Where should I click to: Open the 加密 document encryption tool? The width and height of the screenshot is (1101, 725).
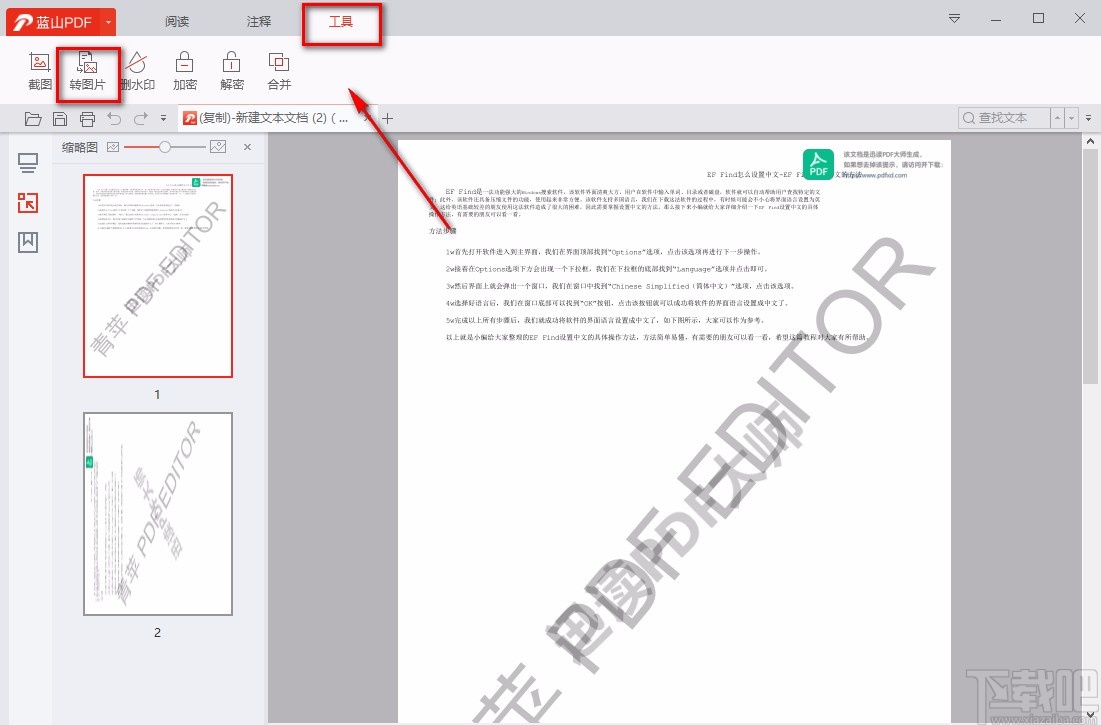click(x=185, y=70)
